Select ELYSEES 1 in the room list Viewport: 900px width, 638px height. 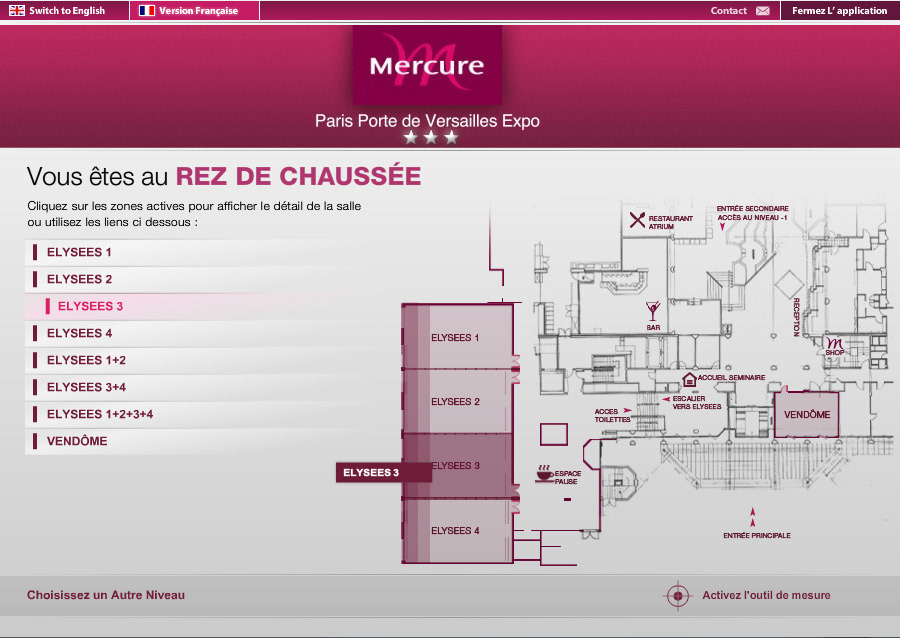point(195,252)
